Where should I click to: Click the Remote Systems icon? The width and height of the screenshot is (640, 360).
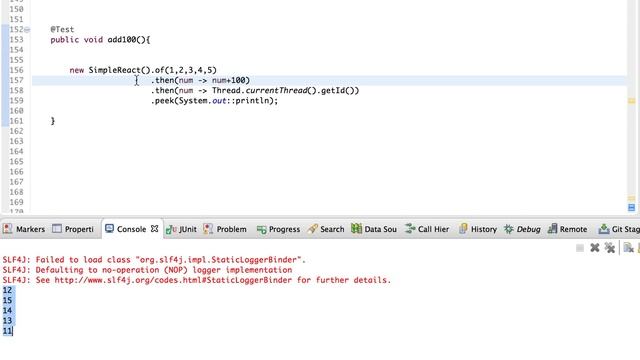(x=552, y=229)
